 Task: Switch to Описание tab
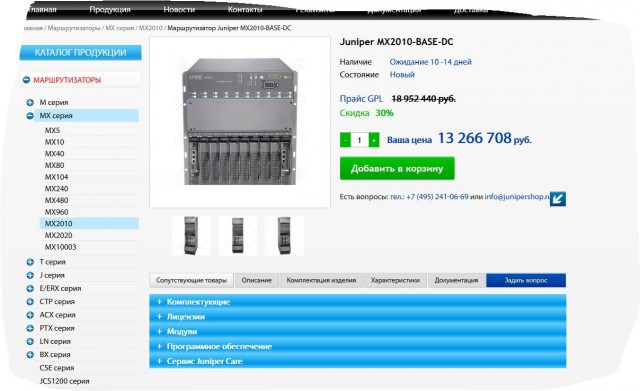pos(257,280)
